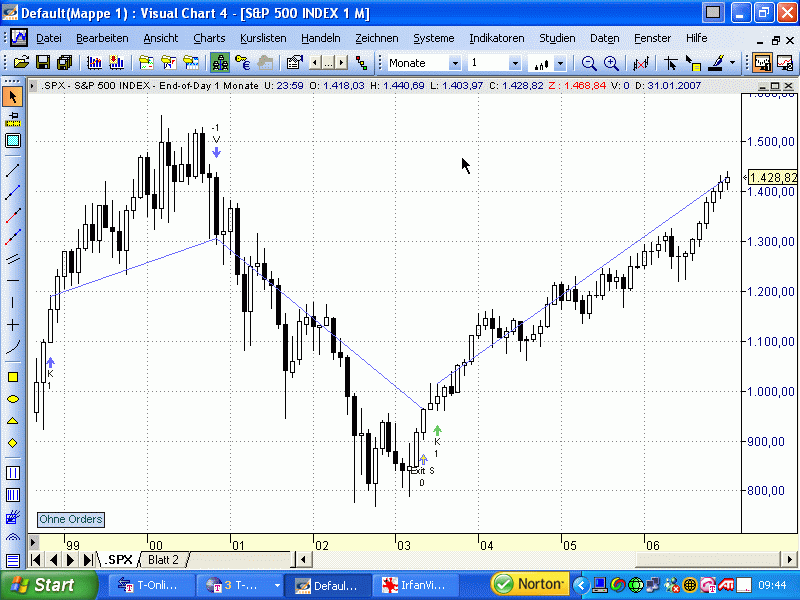Click the cursor with yellow note icon
800x600 pixels.
[693, 63]
